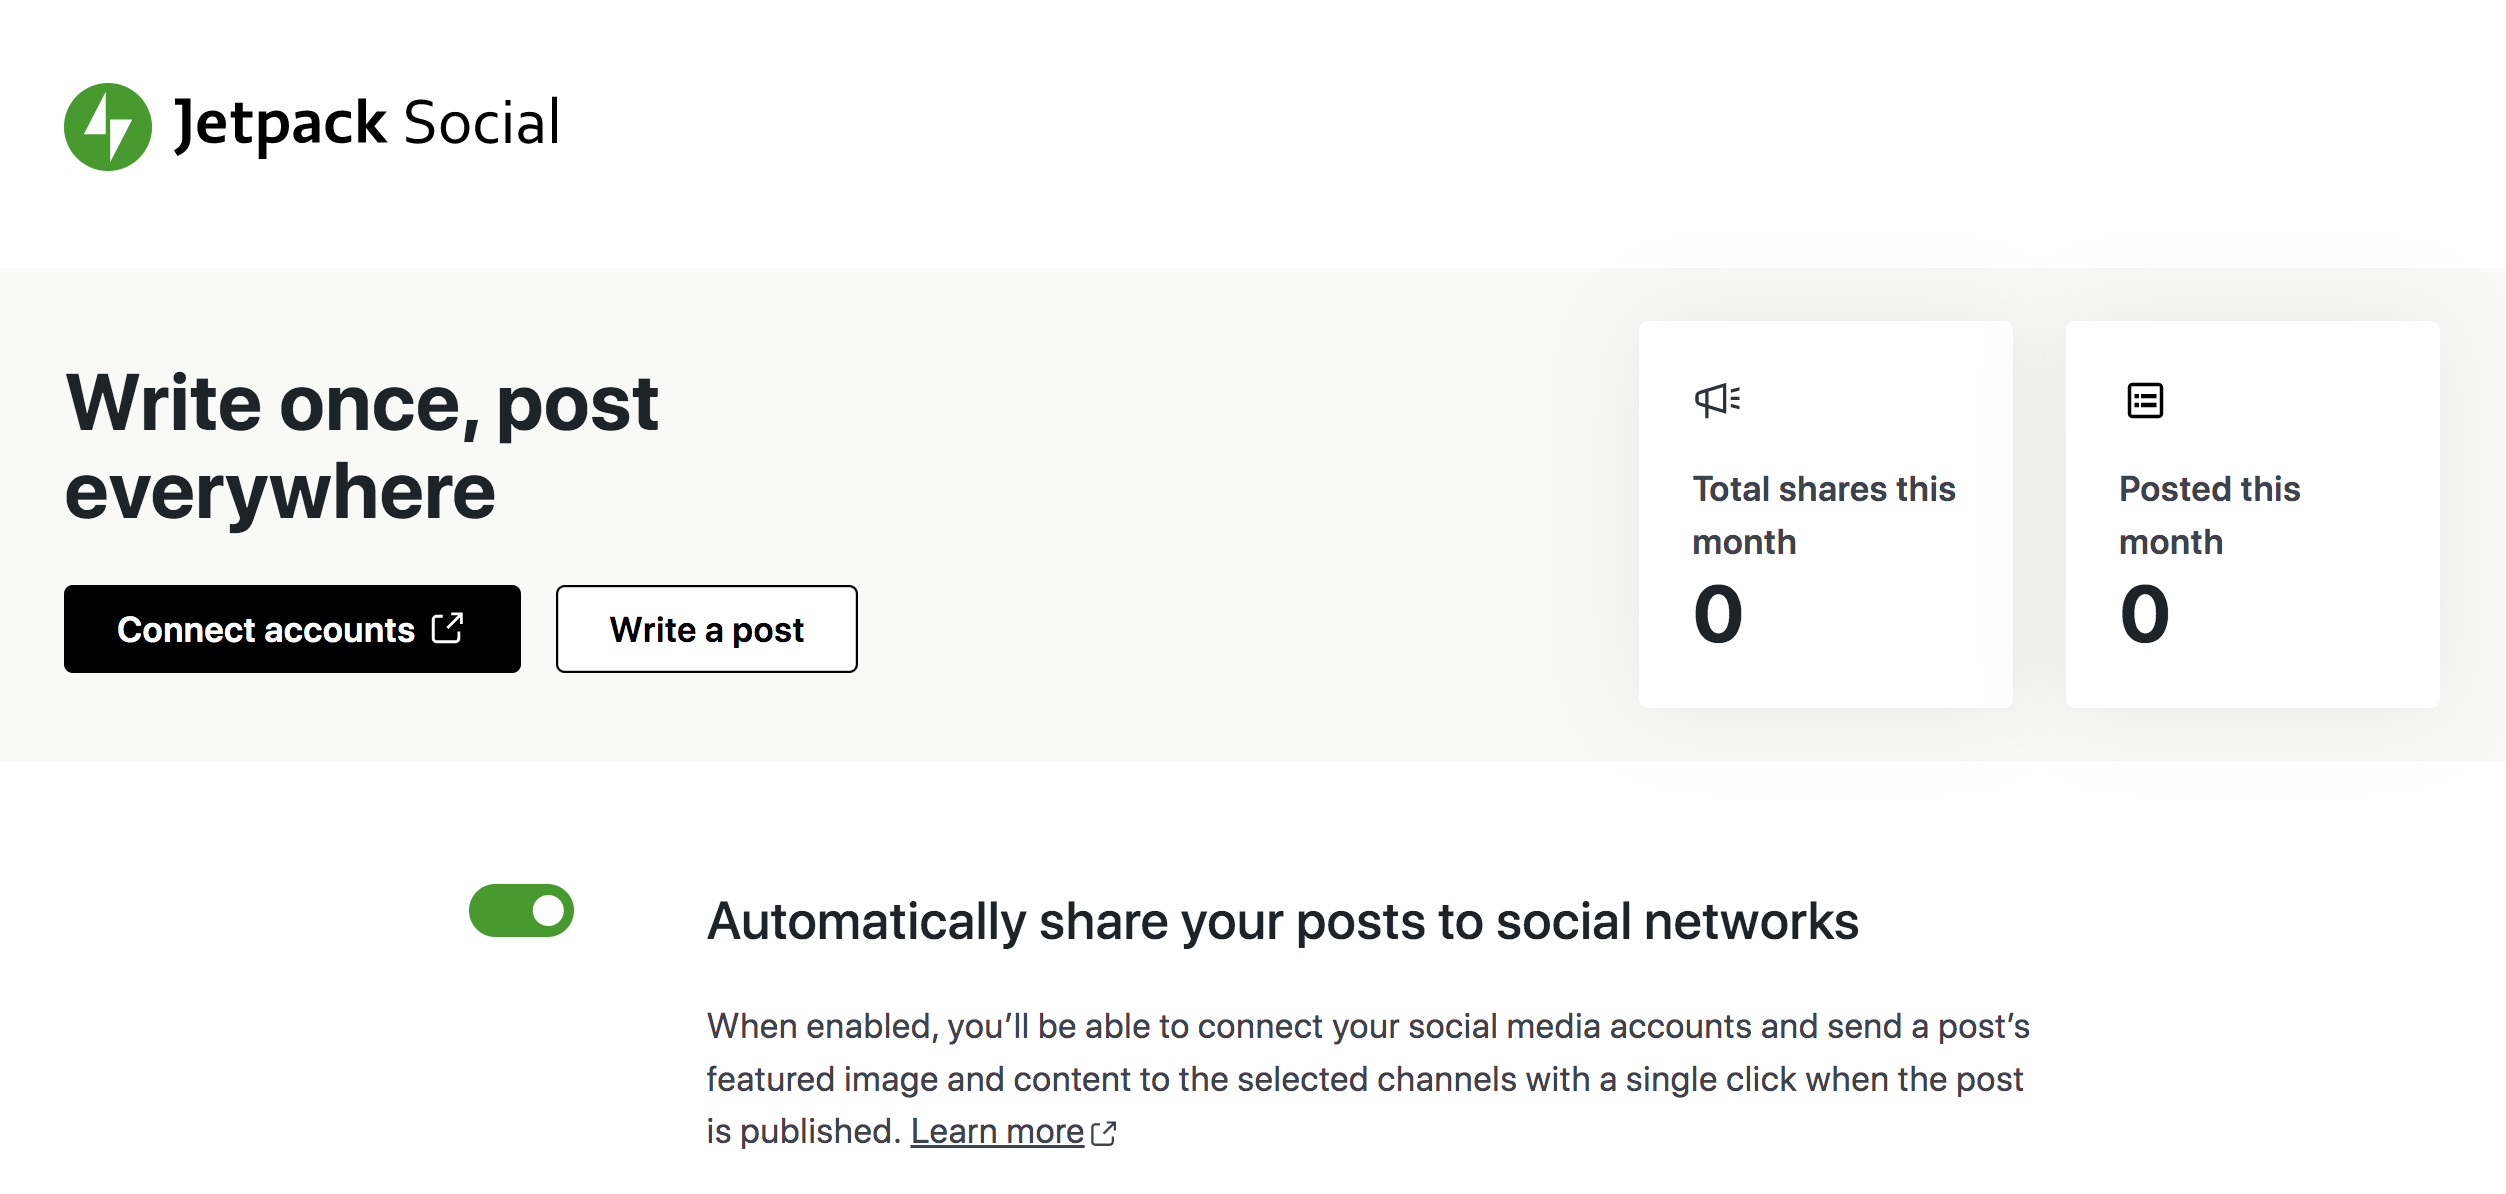
Task: Click the Automatically share your posts heading
Action: (x=1285, y=922)
